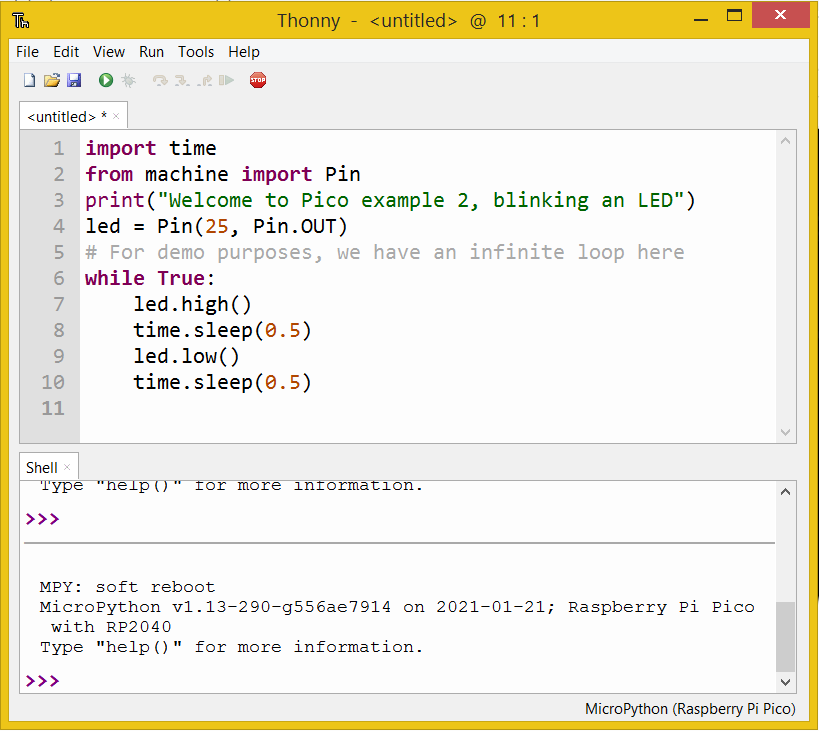The width and height of the screenshot is (819, 731).
Task: Click the 'while True:' line
Action: pos(150,278)
